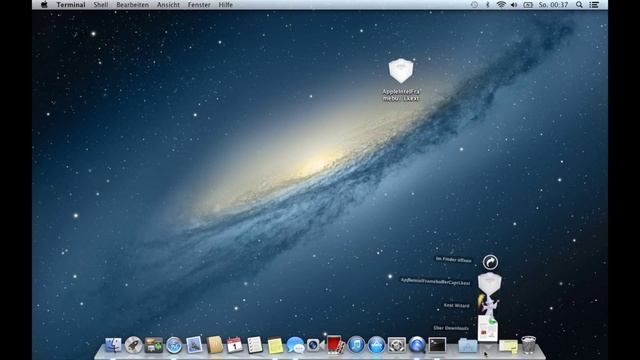
Task: Collapse the open Downloads stack in the Dock
Action: pyautogui.click(x=488, y=347)
